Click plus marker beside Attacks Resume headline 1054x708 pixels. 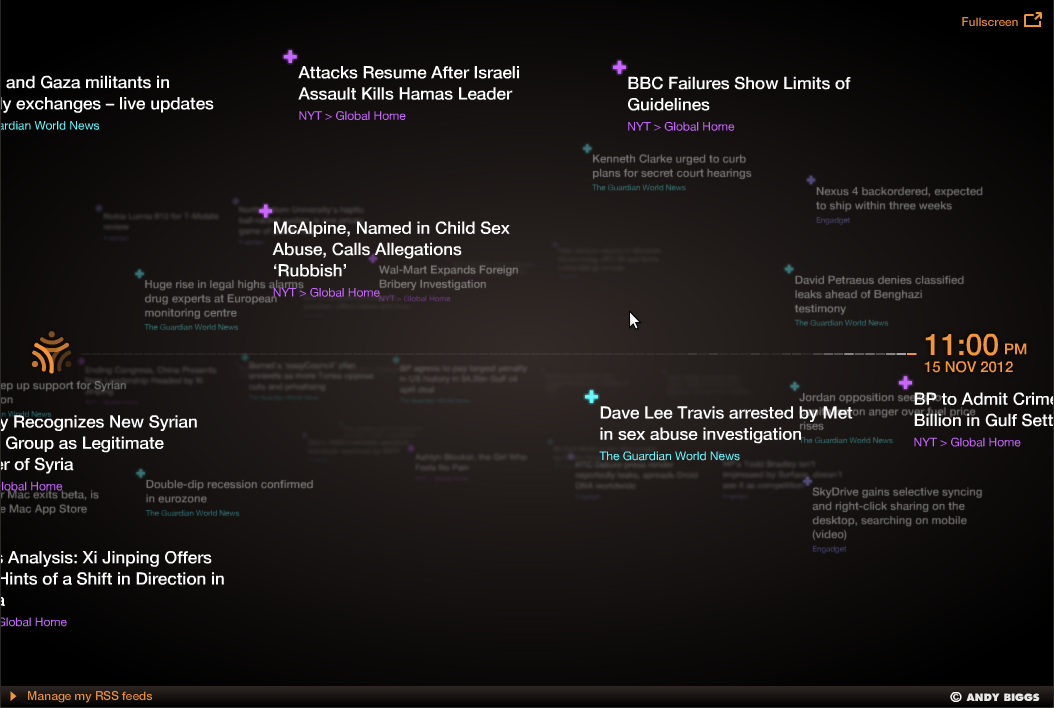pos(290,56)
